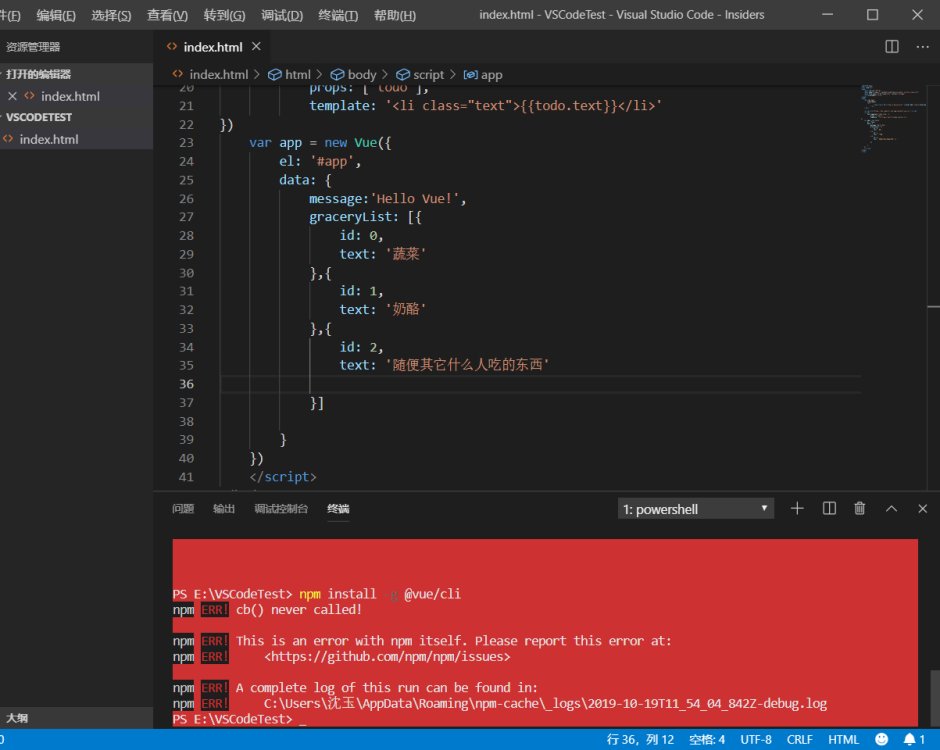Change the CRLF line ending setting
940x750 pixels.
[x=800, y=740]
